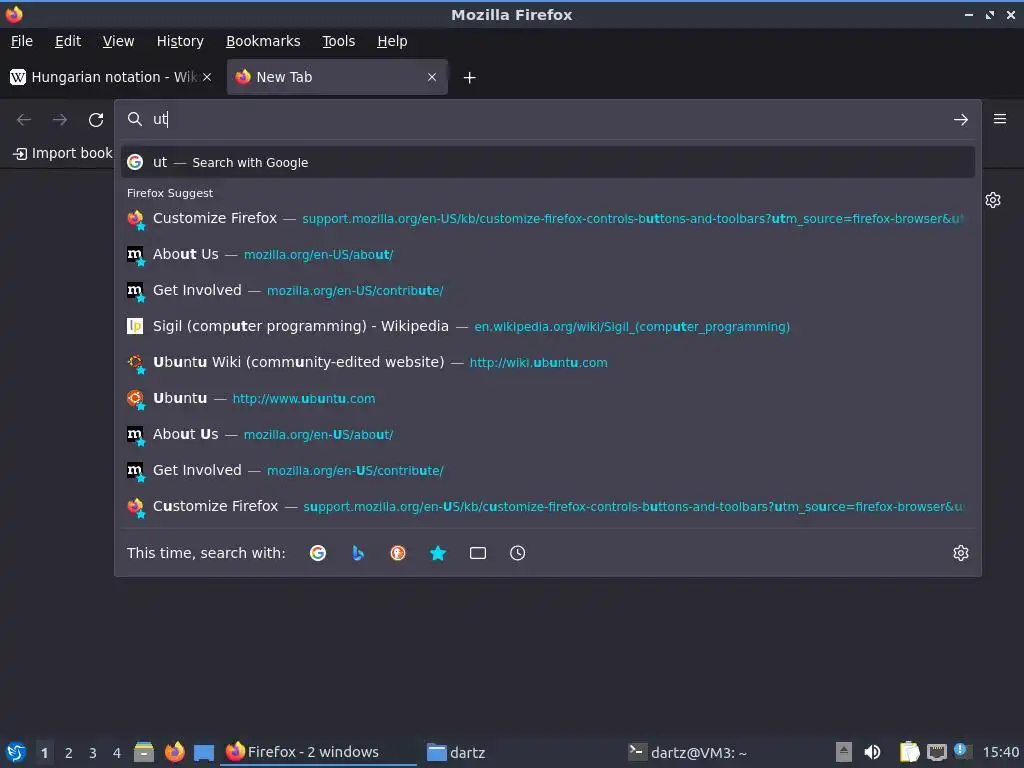Select the New Tab tab
Viewport: 1024px width, 768px height.
[337, 77]
